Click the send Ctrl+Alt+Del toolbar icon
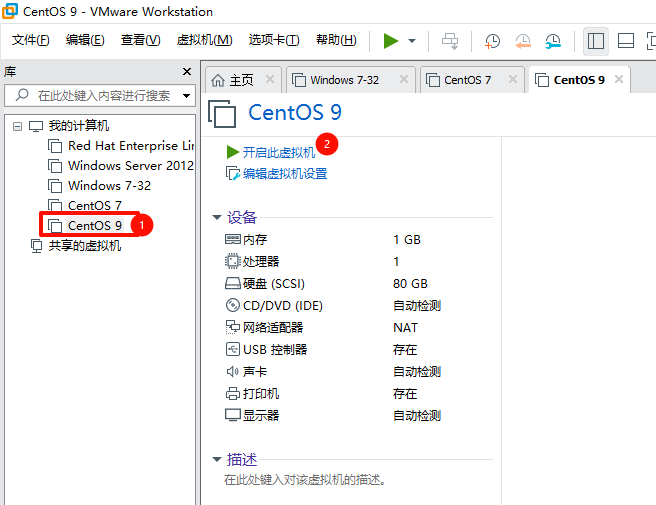Image resolution: width=656 pixels, height=505 pixels. [x=450, y=41]
